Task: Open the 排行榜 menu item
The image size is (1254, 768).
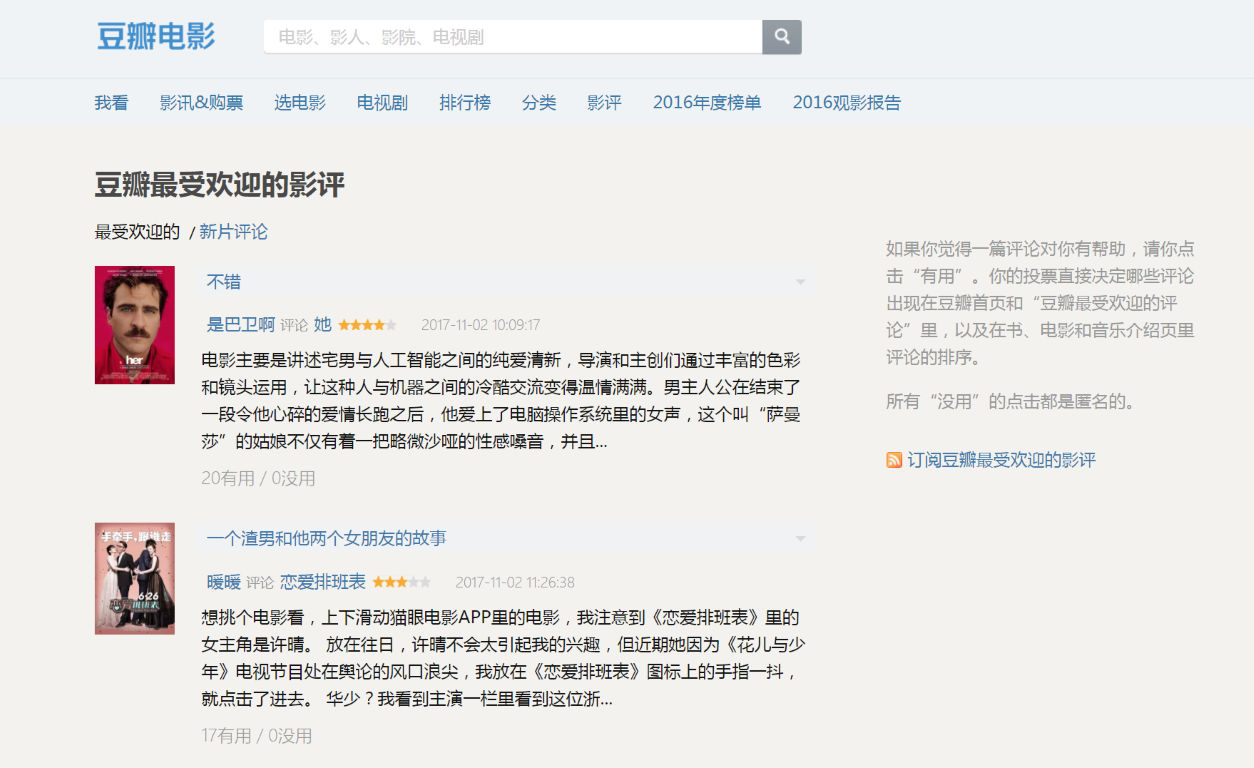Action: coord(464,102)
